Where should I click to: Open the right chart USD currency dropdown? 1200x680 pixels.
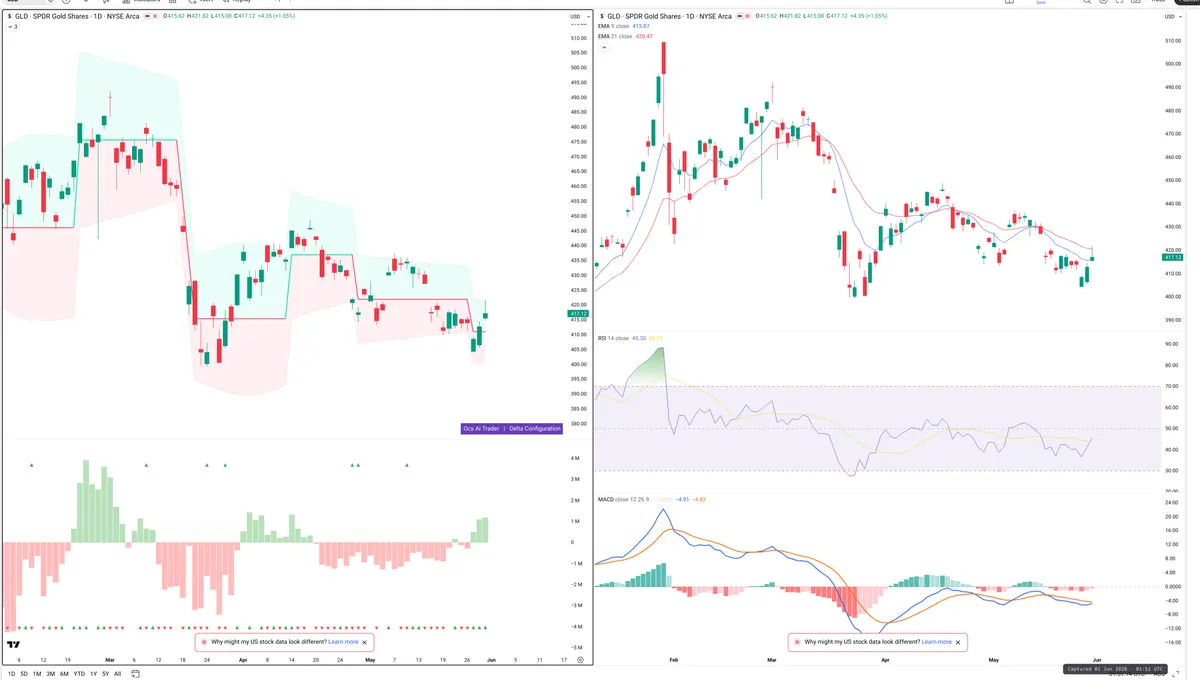tap(1171, 17)
